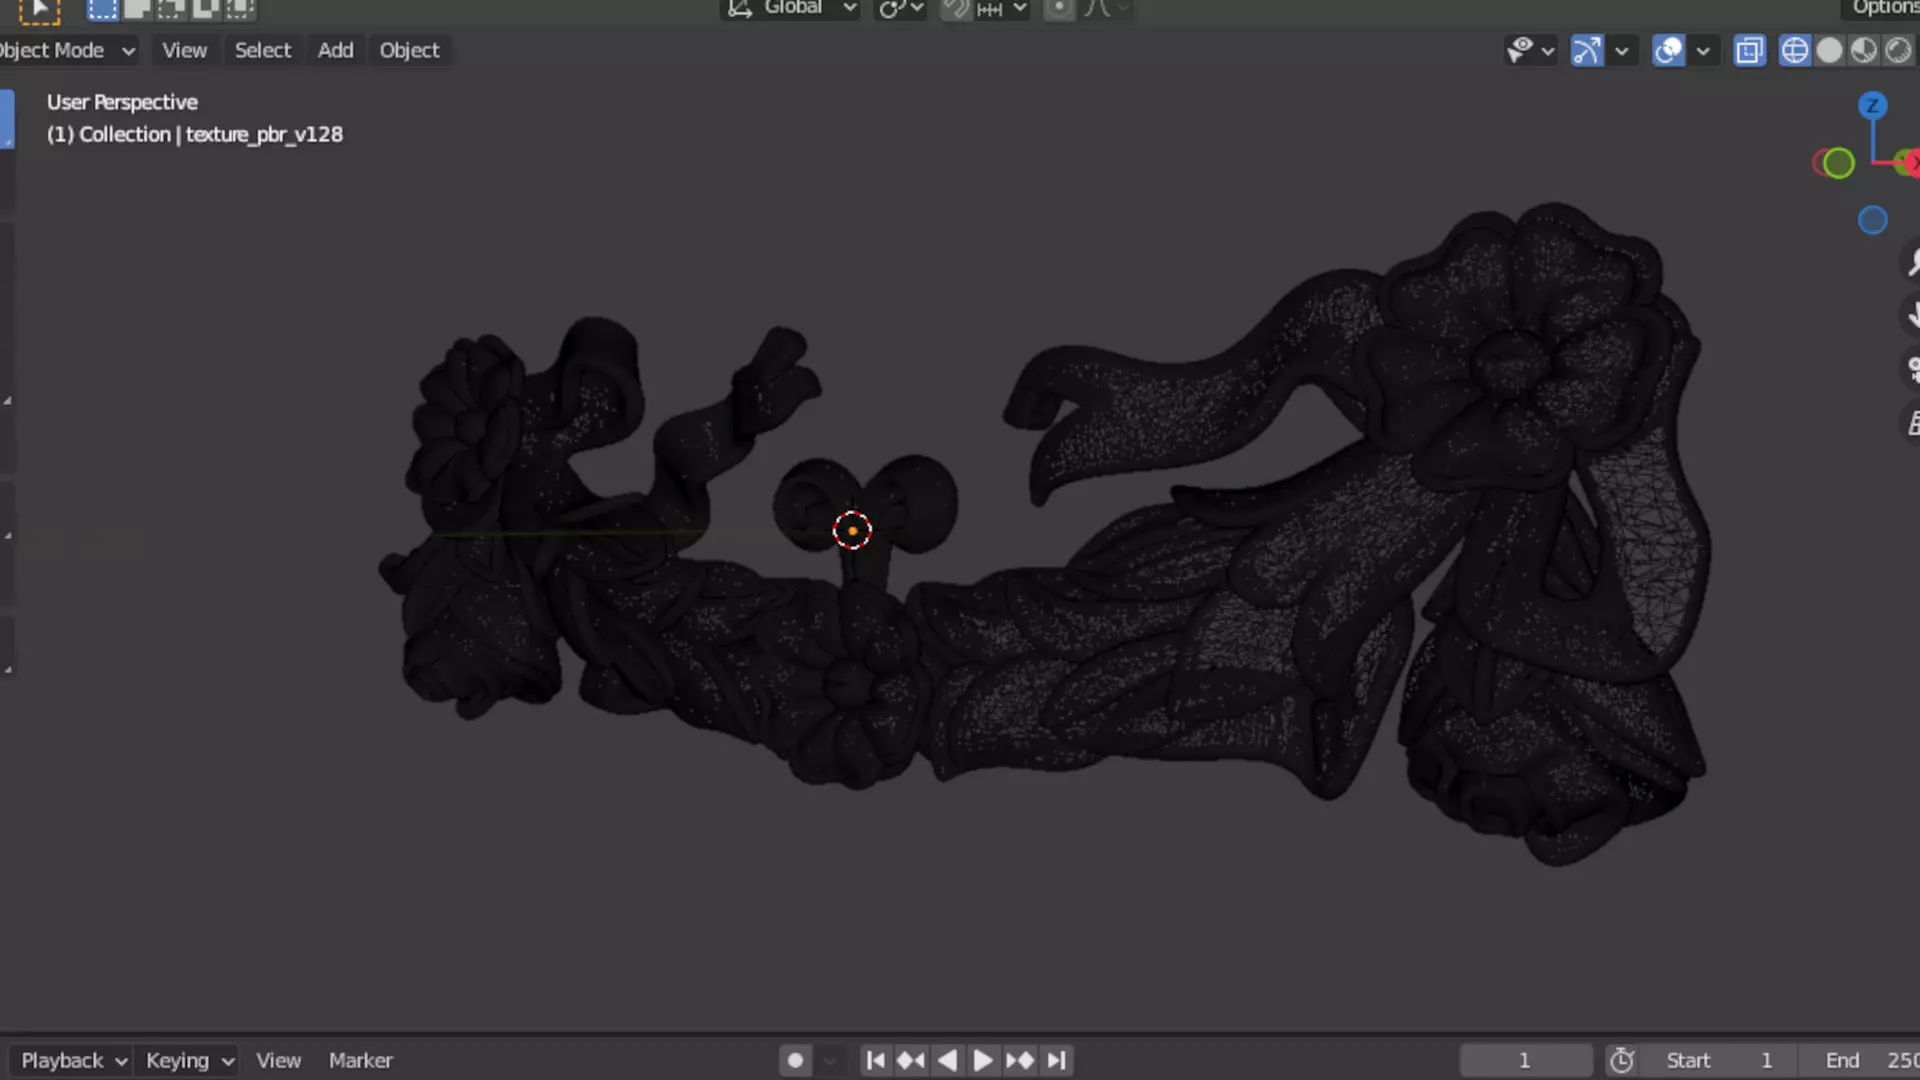
Task: Open overlays options dropdown arrow
Action: pyautogui.click(x=1703, y=51)
